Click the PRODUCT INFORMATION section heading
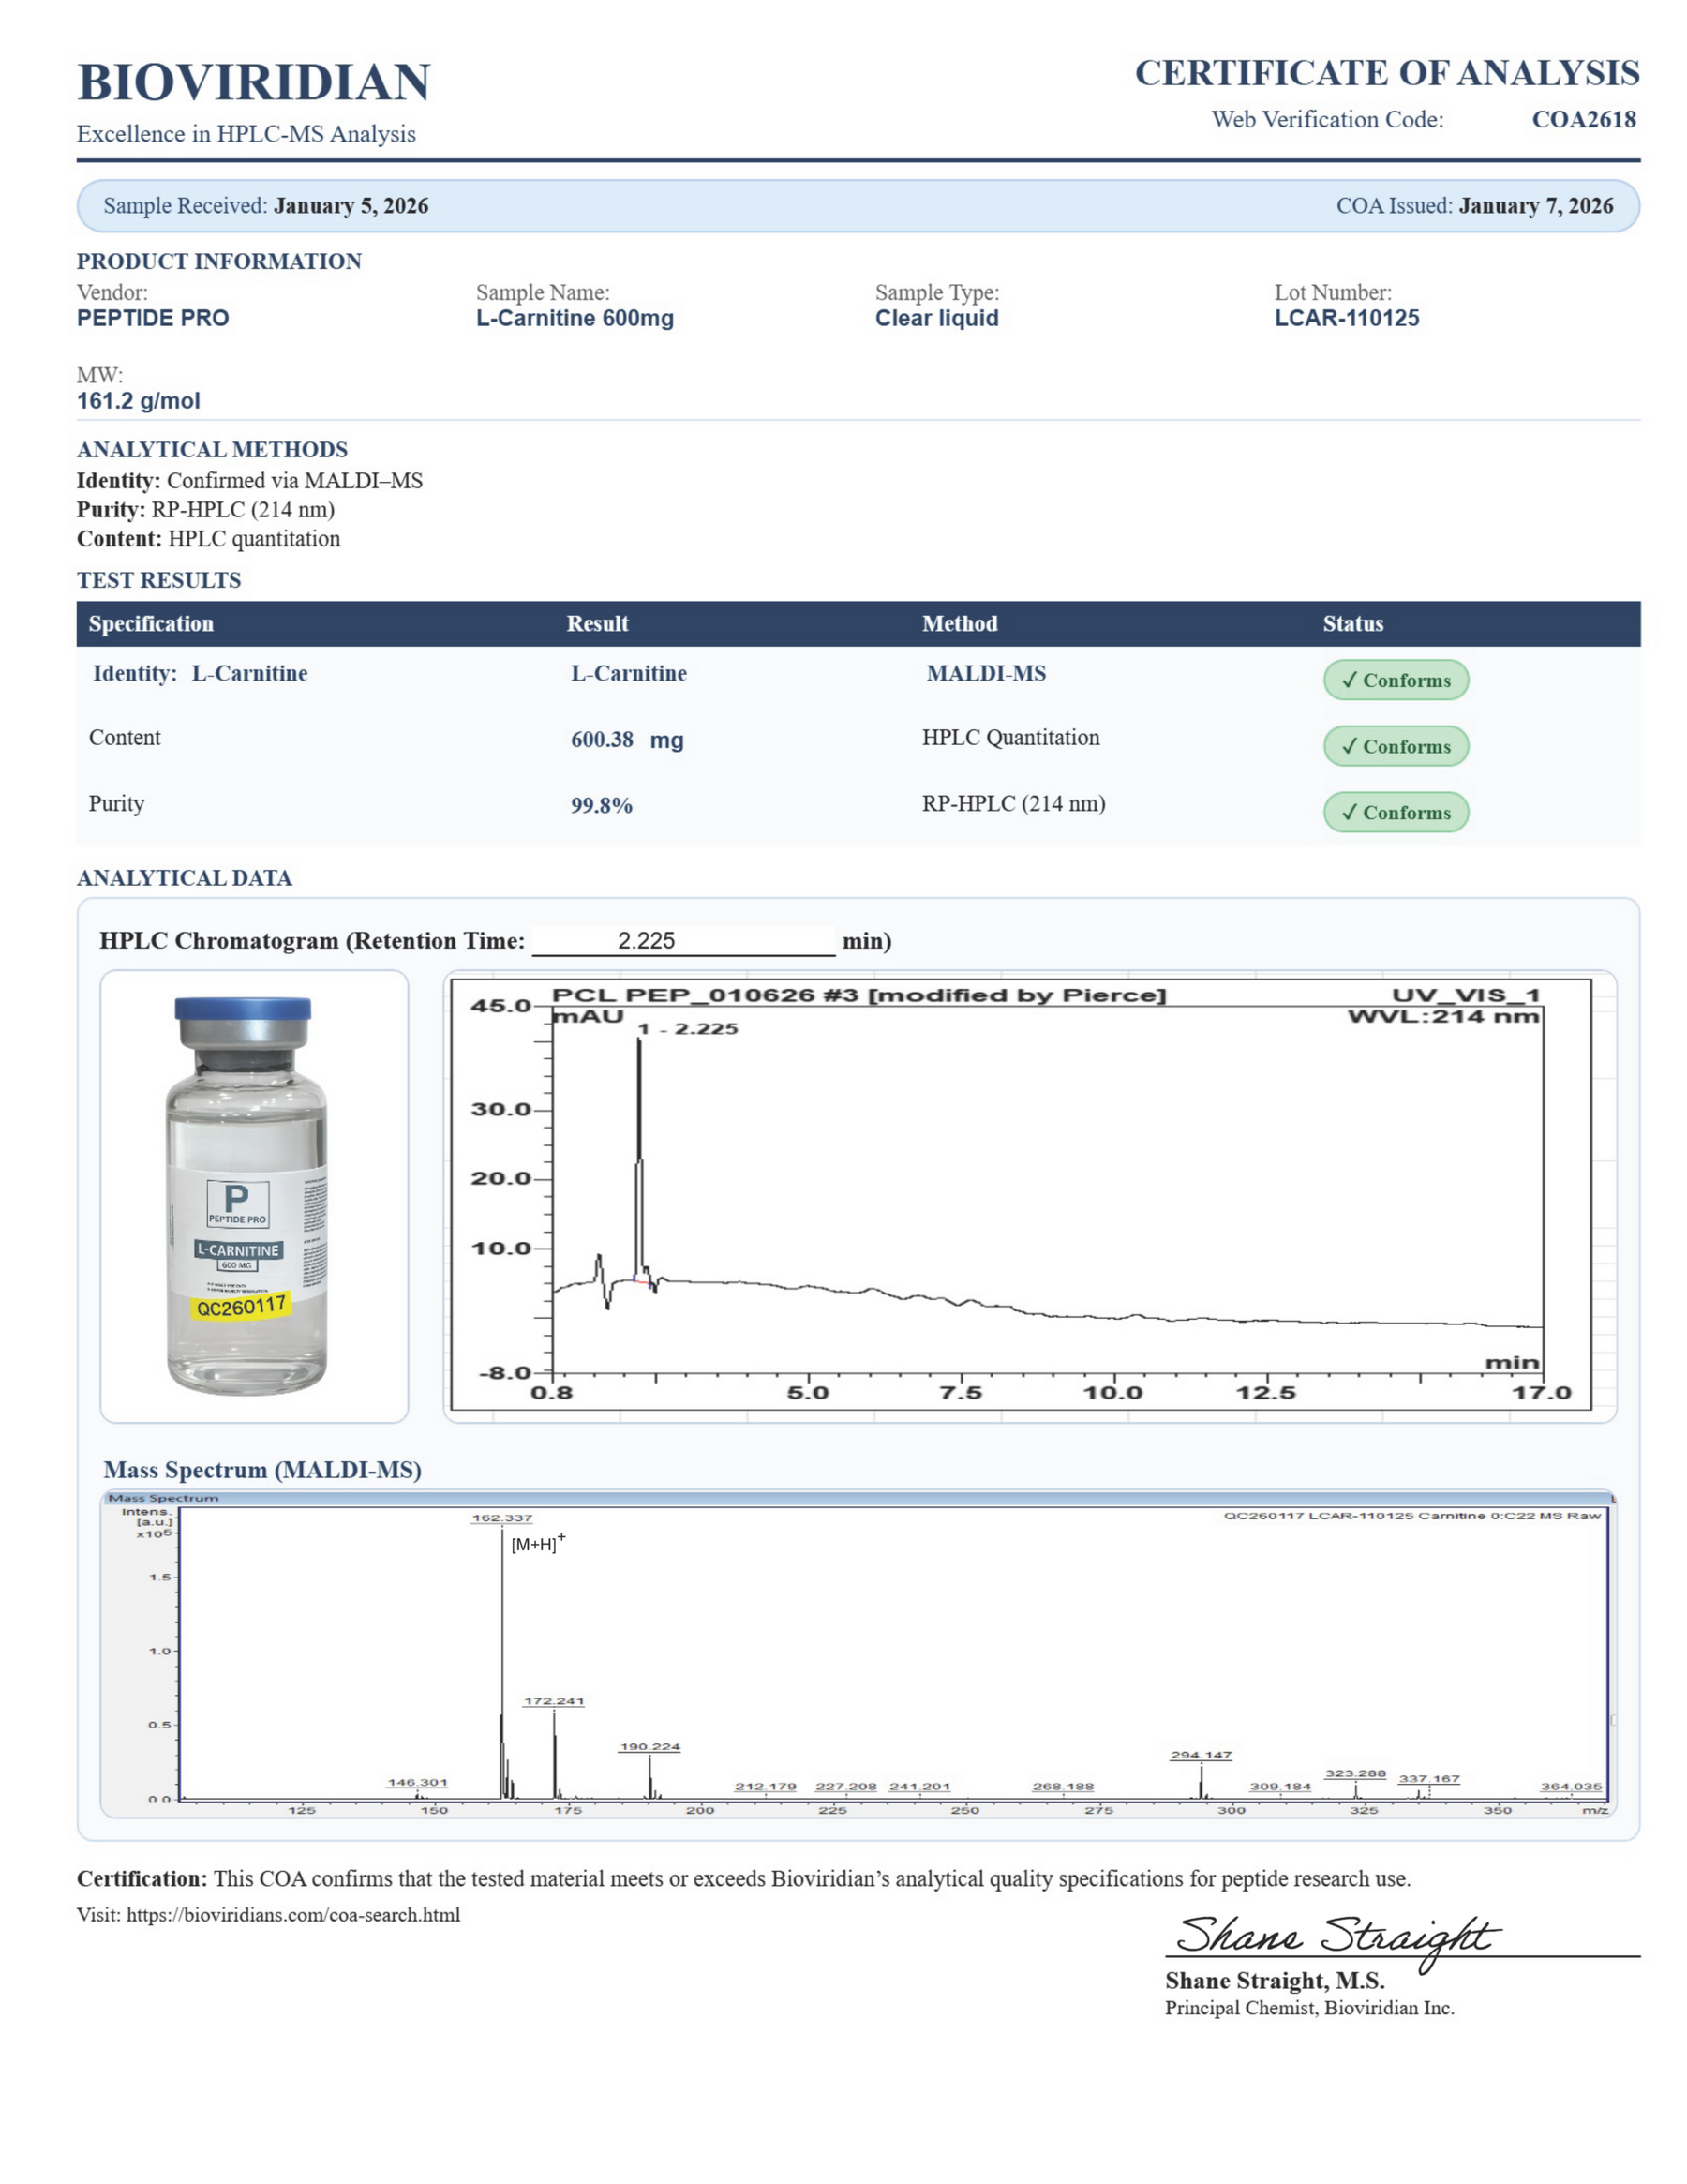This screenshot has height=2184, width=1687. pos(219,261)
